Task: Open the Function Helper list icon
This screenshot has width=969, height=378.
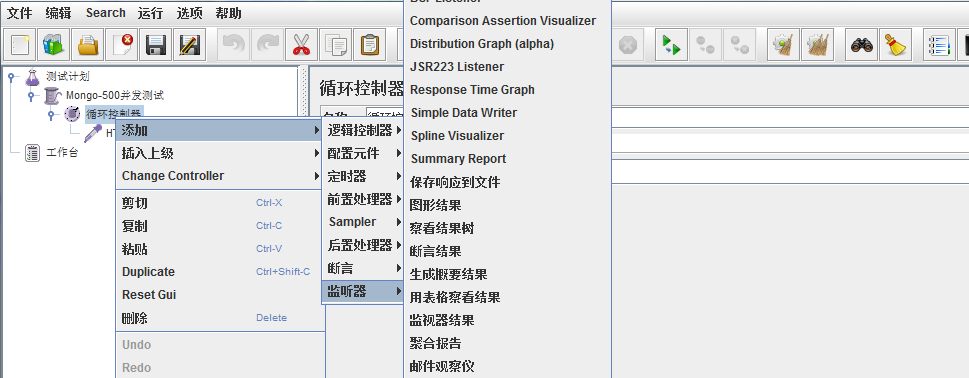Action: (940, 44)
